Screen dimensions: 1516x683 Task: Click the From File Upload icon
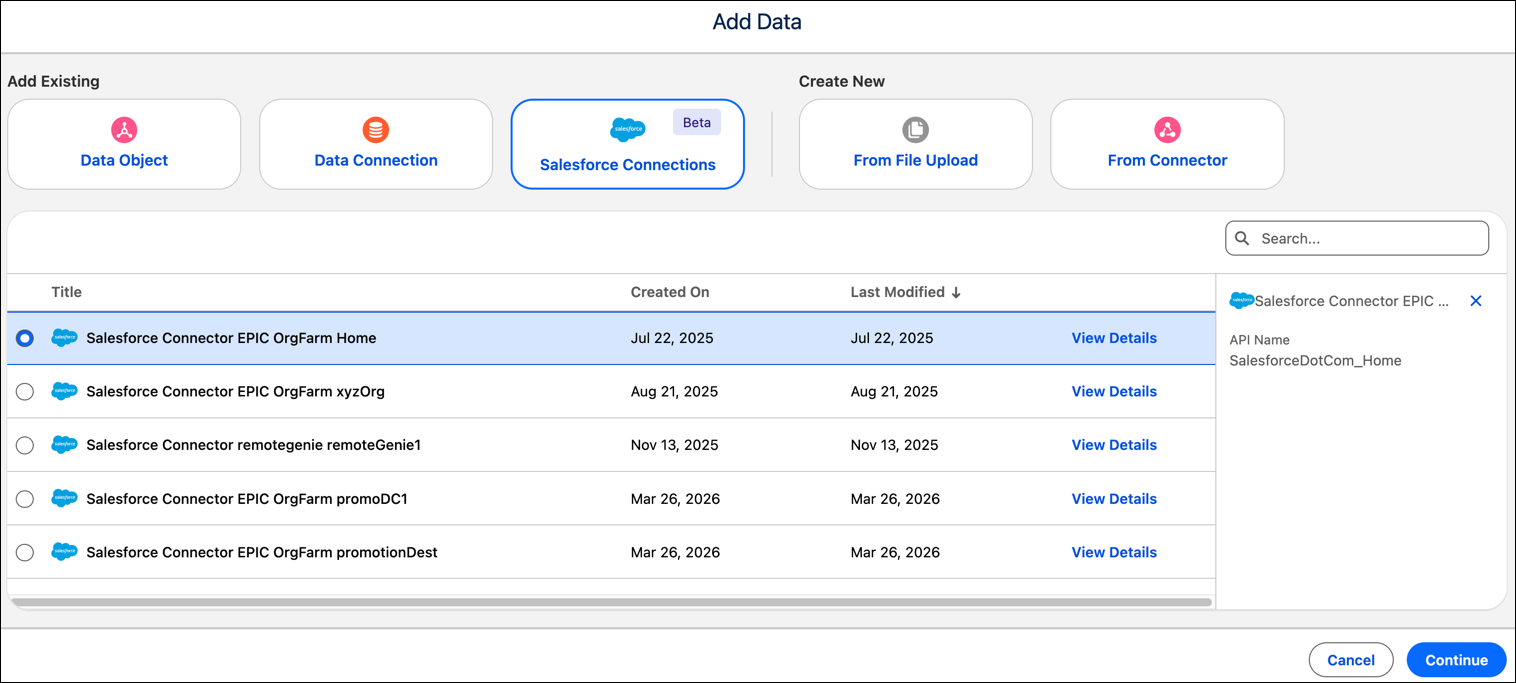tap(915, 130)
